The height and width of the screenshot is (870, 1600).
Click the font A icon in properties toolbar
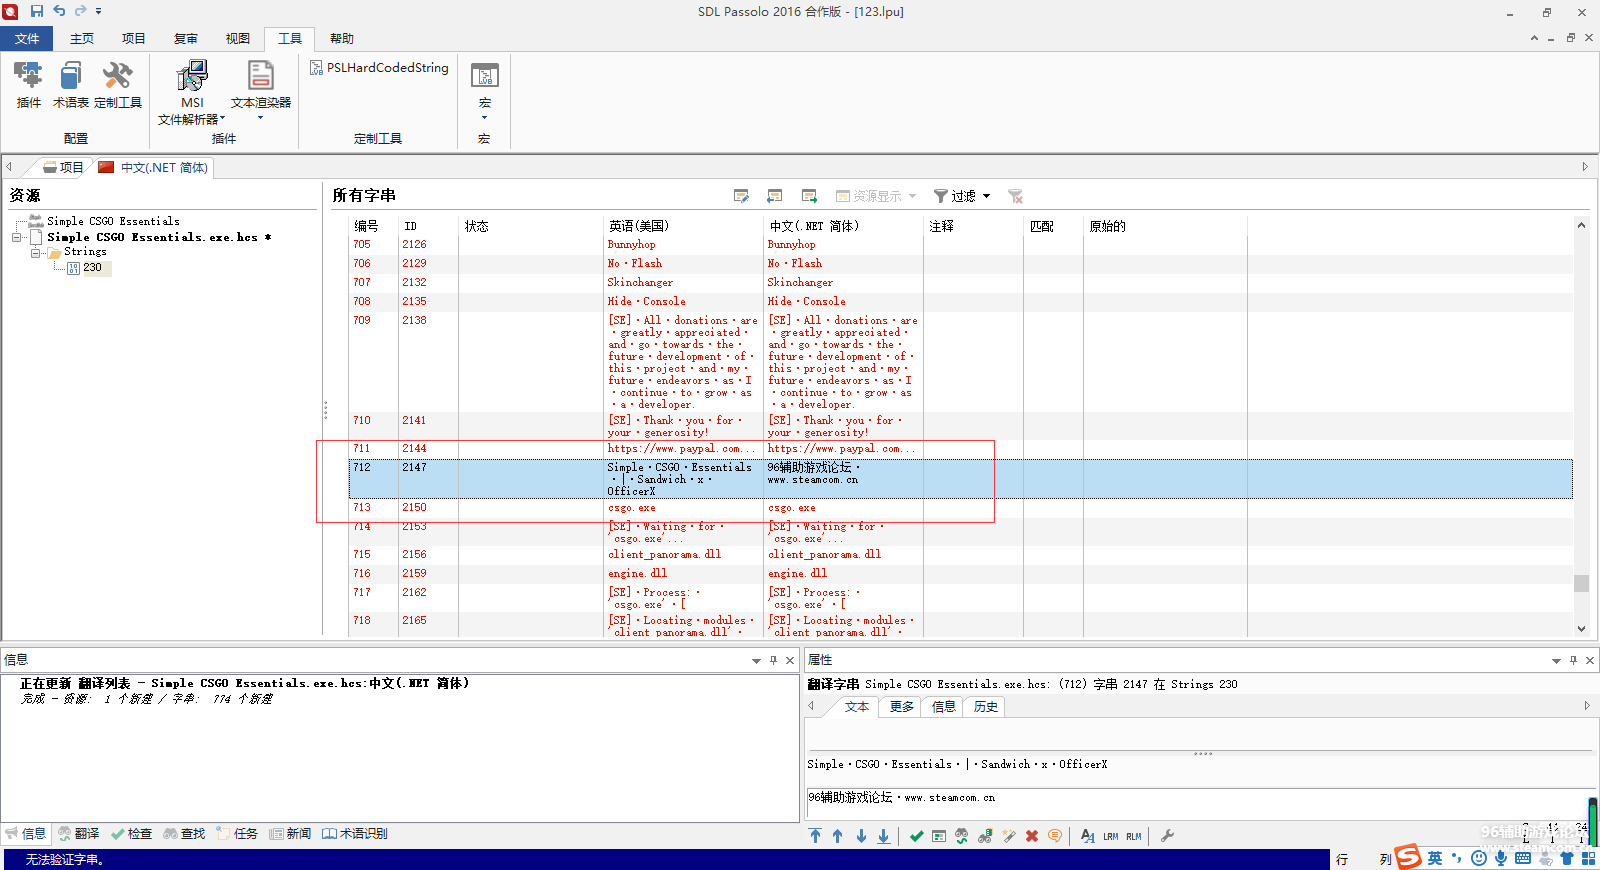1087,836
